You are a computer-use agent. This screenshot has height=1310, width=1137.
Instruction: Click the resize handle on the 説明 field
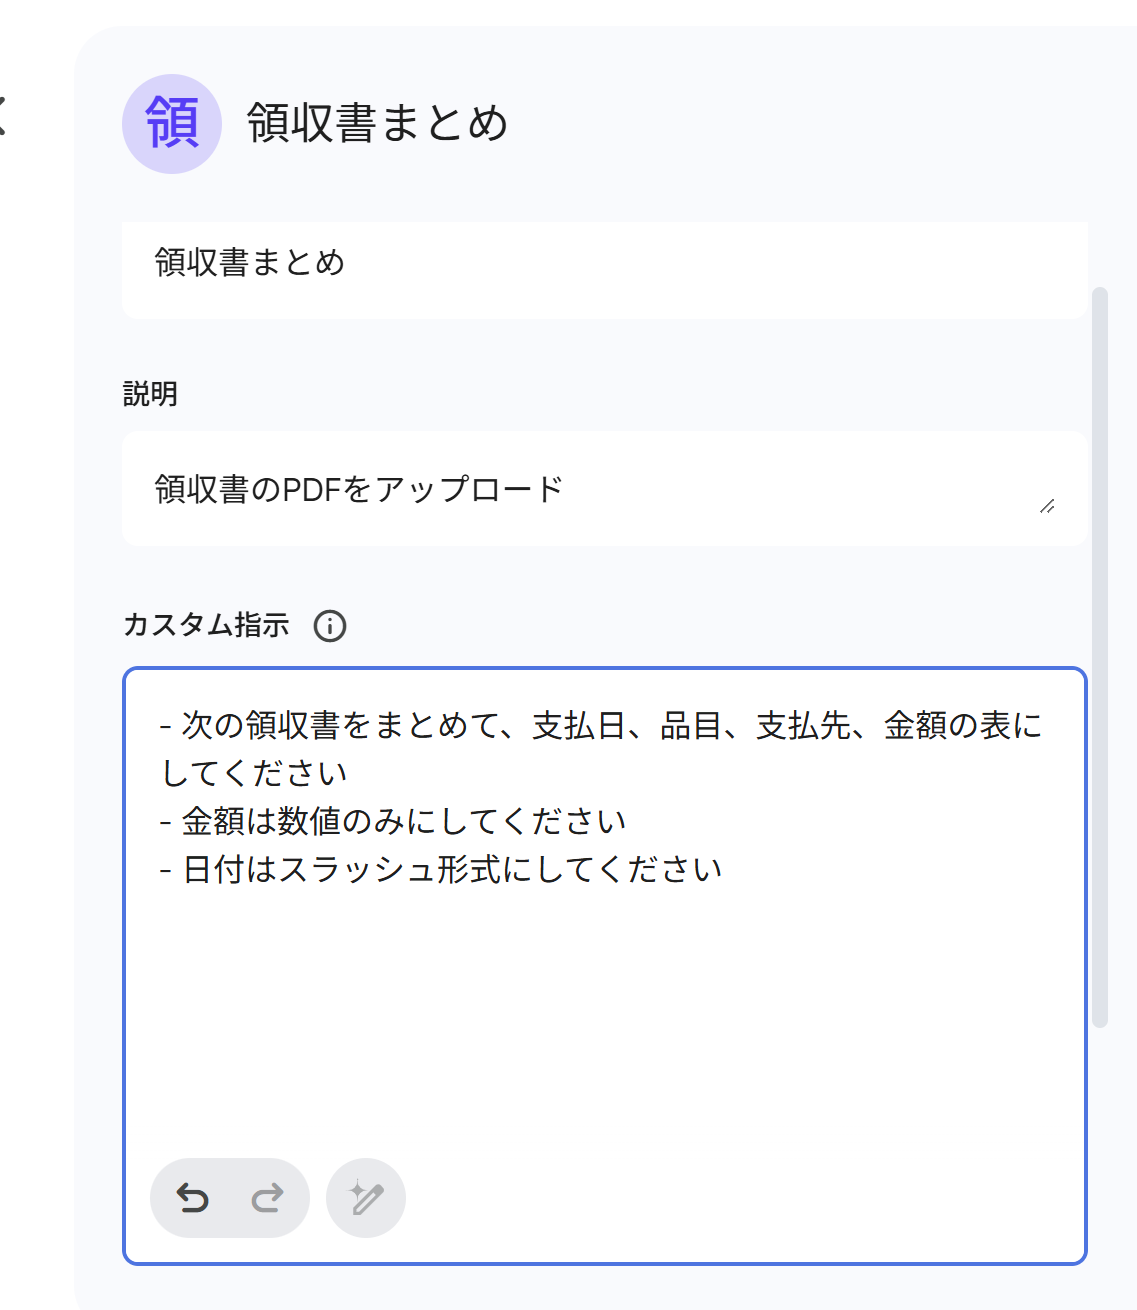pyautogui.click(x=1048, y=507)
